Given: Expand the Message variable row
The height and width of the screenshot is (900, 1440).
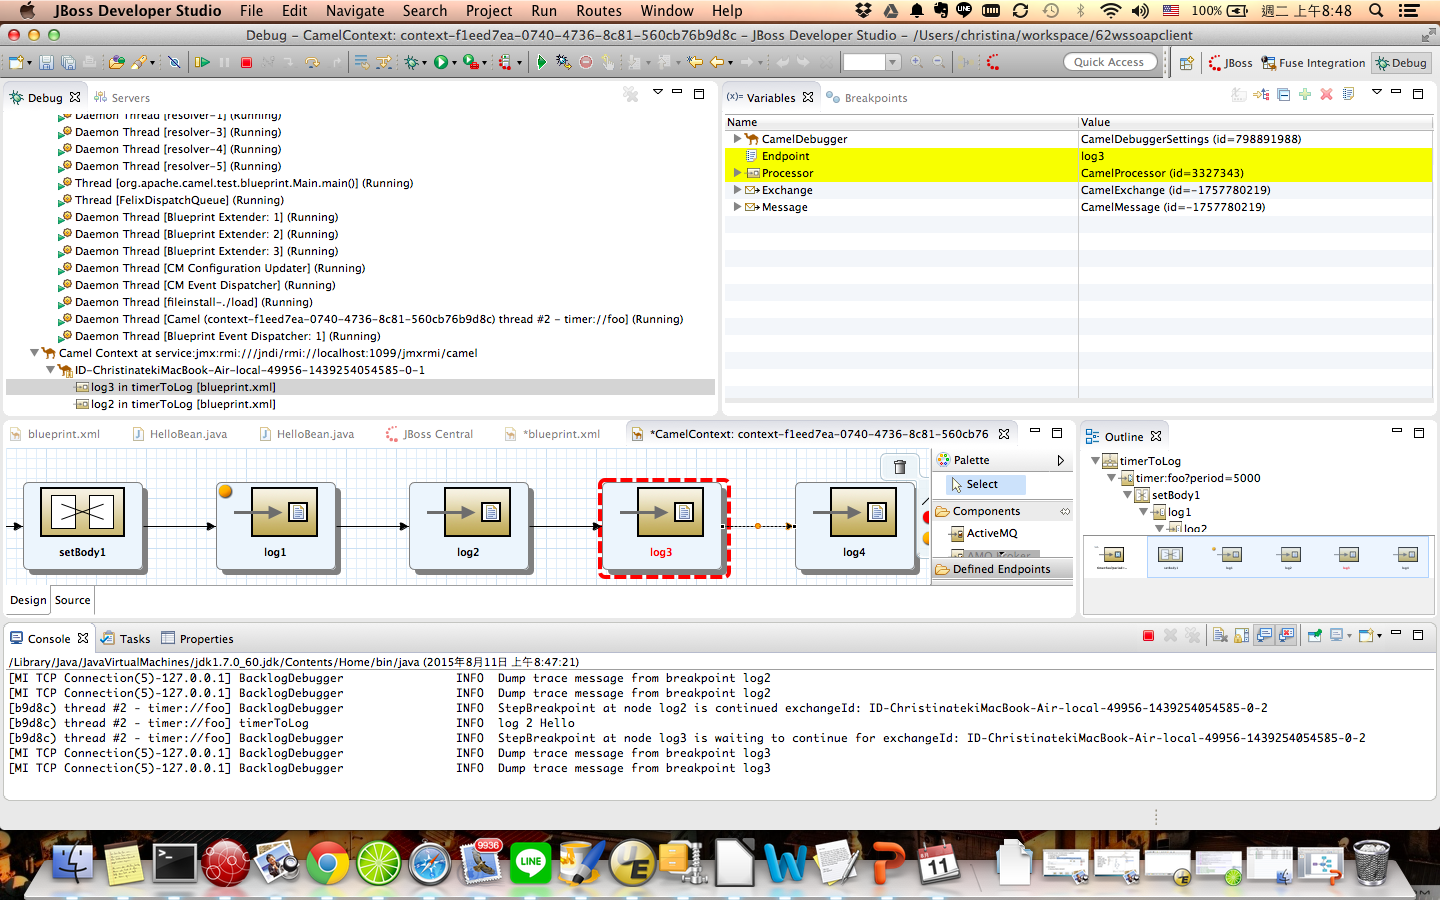Looking at the screenshot, I should pos(737,207).
